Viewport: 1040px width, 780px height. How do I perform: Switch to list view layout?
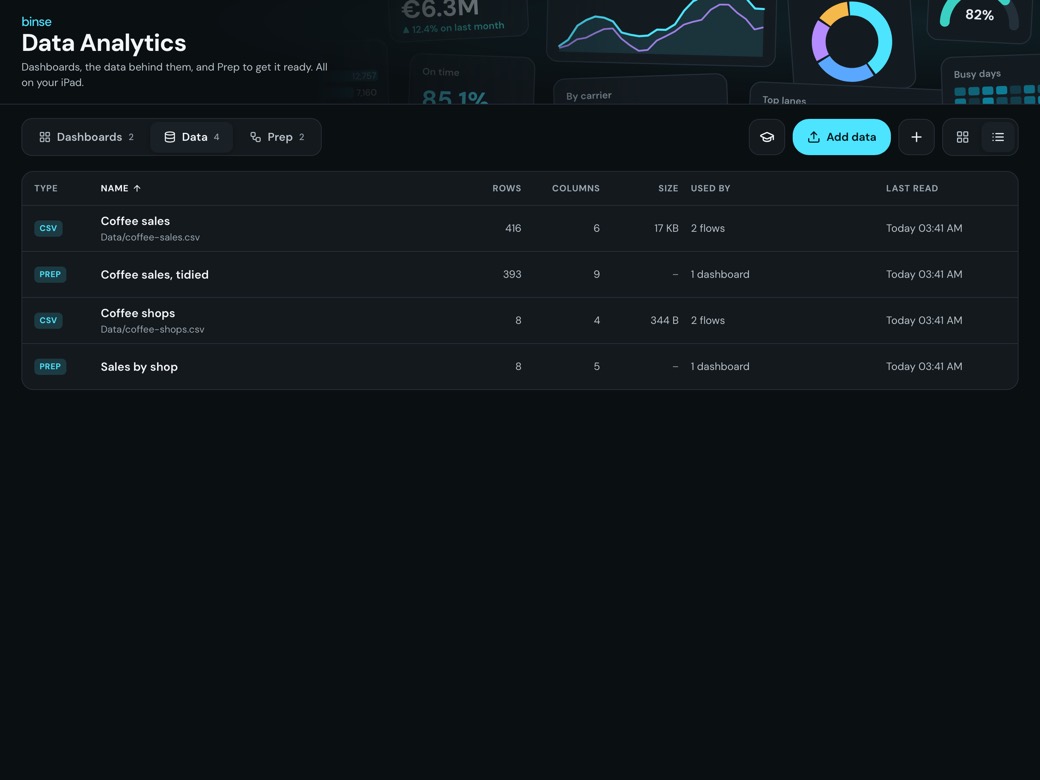[x=998, y=137]
